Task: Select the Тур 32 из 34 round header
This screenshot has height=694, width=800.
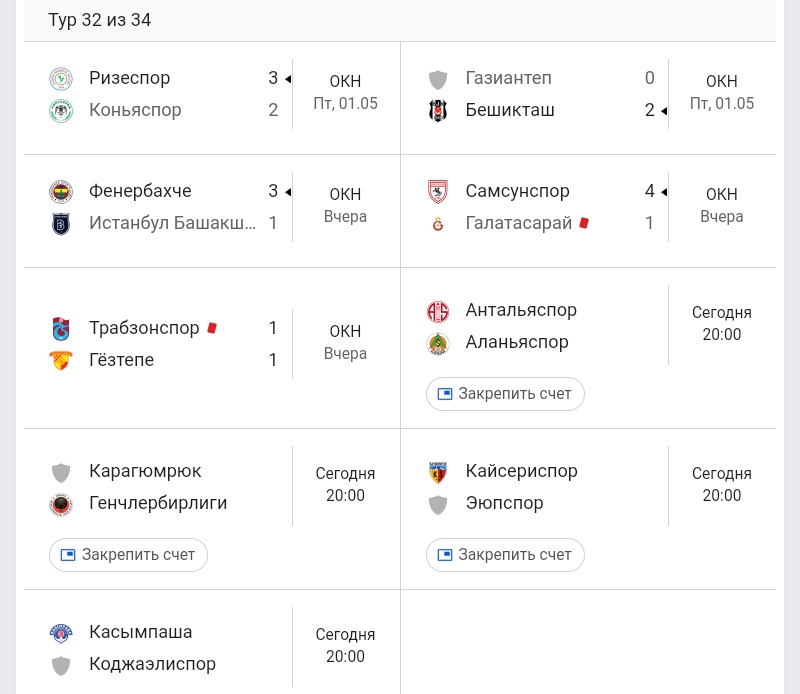Action: [99, 20]
